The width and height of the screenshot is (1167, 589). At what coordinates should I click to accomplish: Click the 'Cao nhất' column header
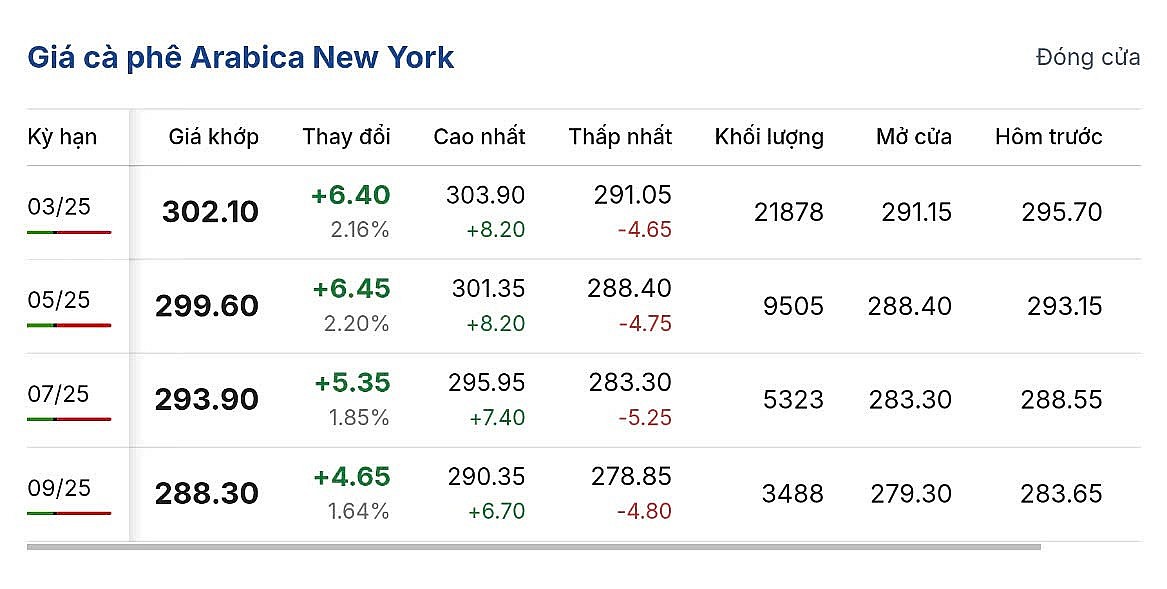click(479, 137)
